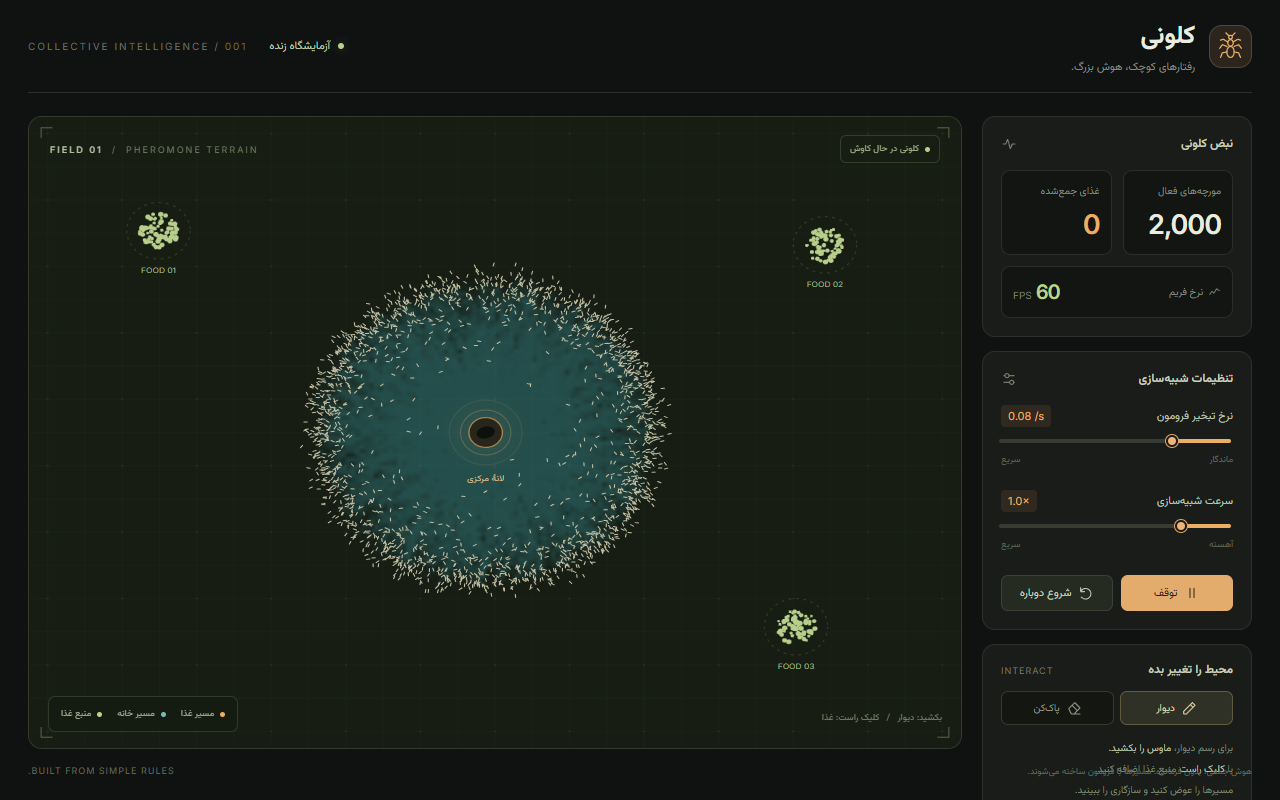The width and height of the screenshot is (1280, 800).
Task: Click the بکشید: دیوار hint text
Action: 919,718
